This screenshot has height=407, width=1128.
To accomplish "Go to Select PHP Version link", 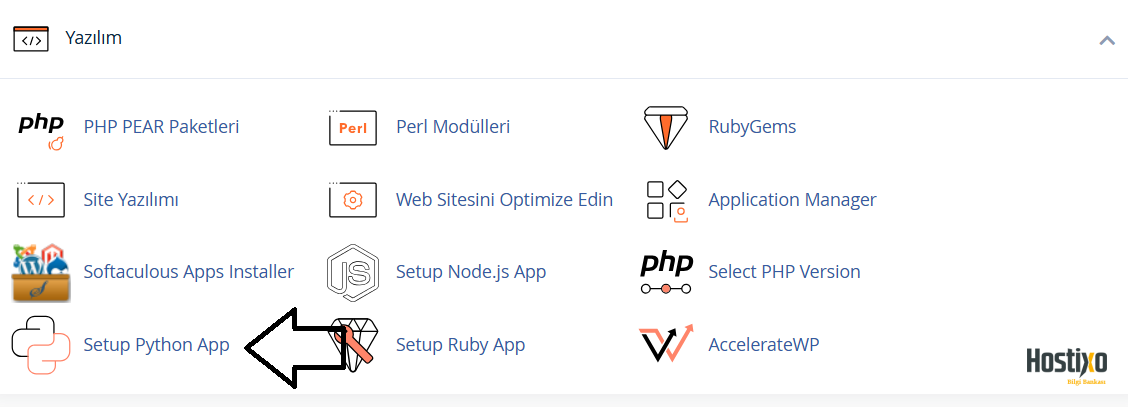I will coord(784,273).
